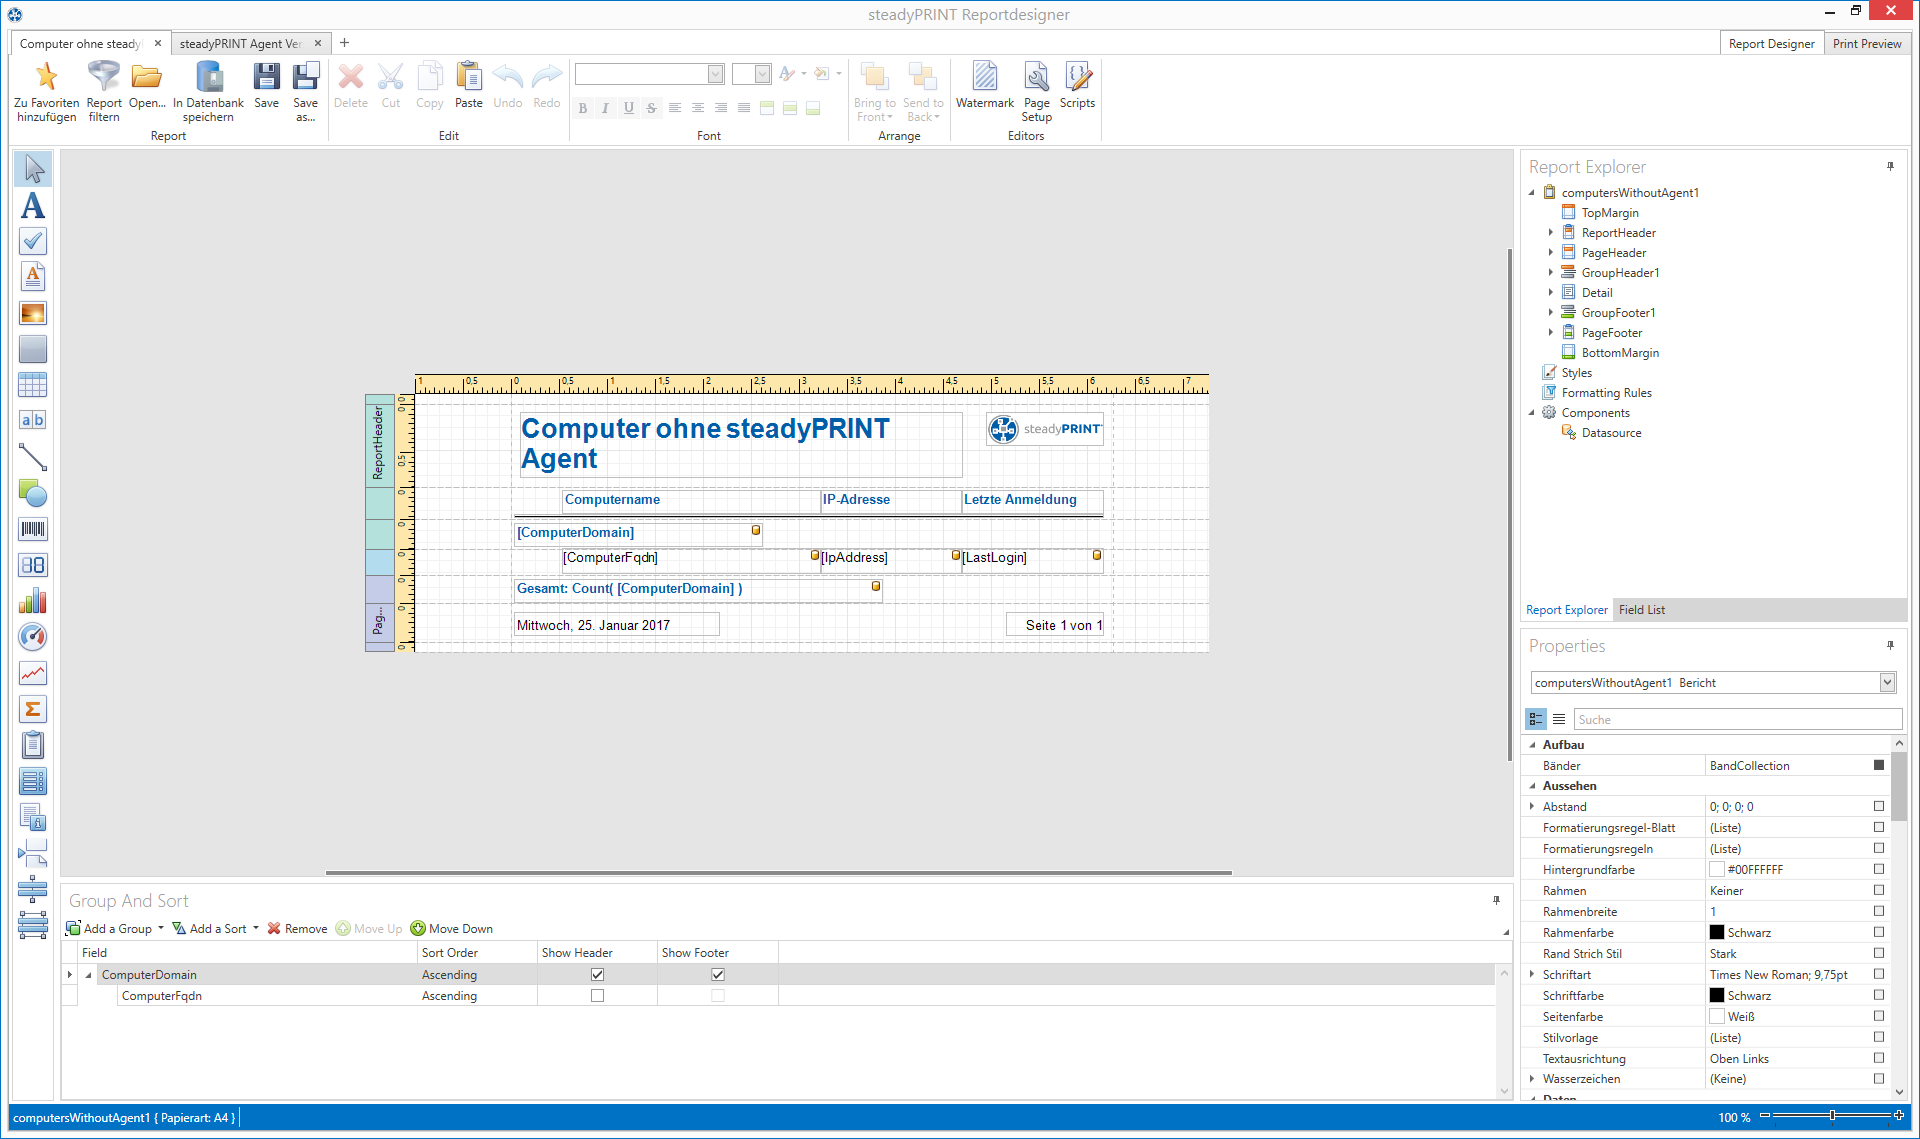Open the Properties object selector dropdown
Image resolution: width=1920 pixels, height=1139 pixels.
tap(1887, 682)
